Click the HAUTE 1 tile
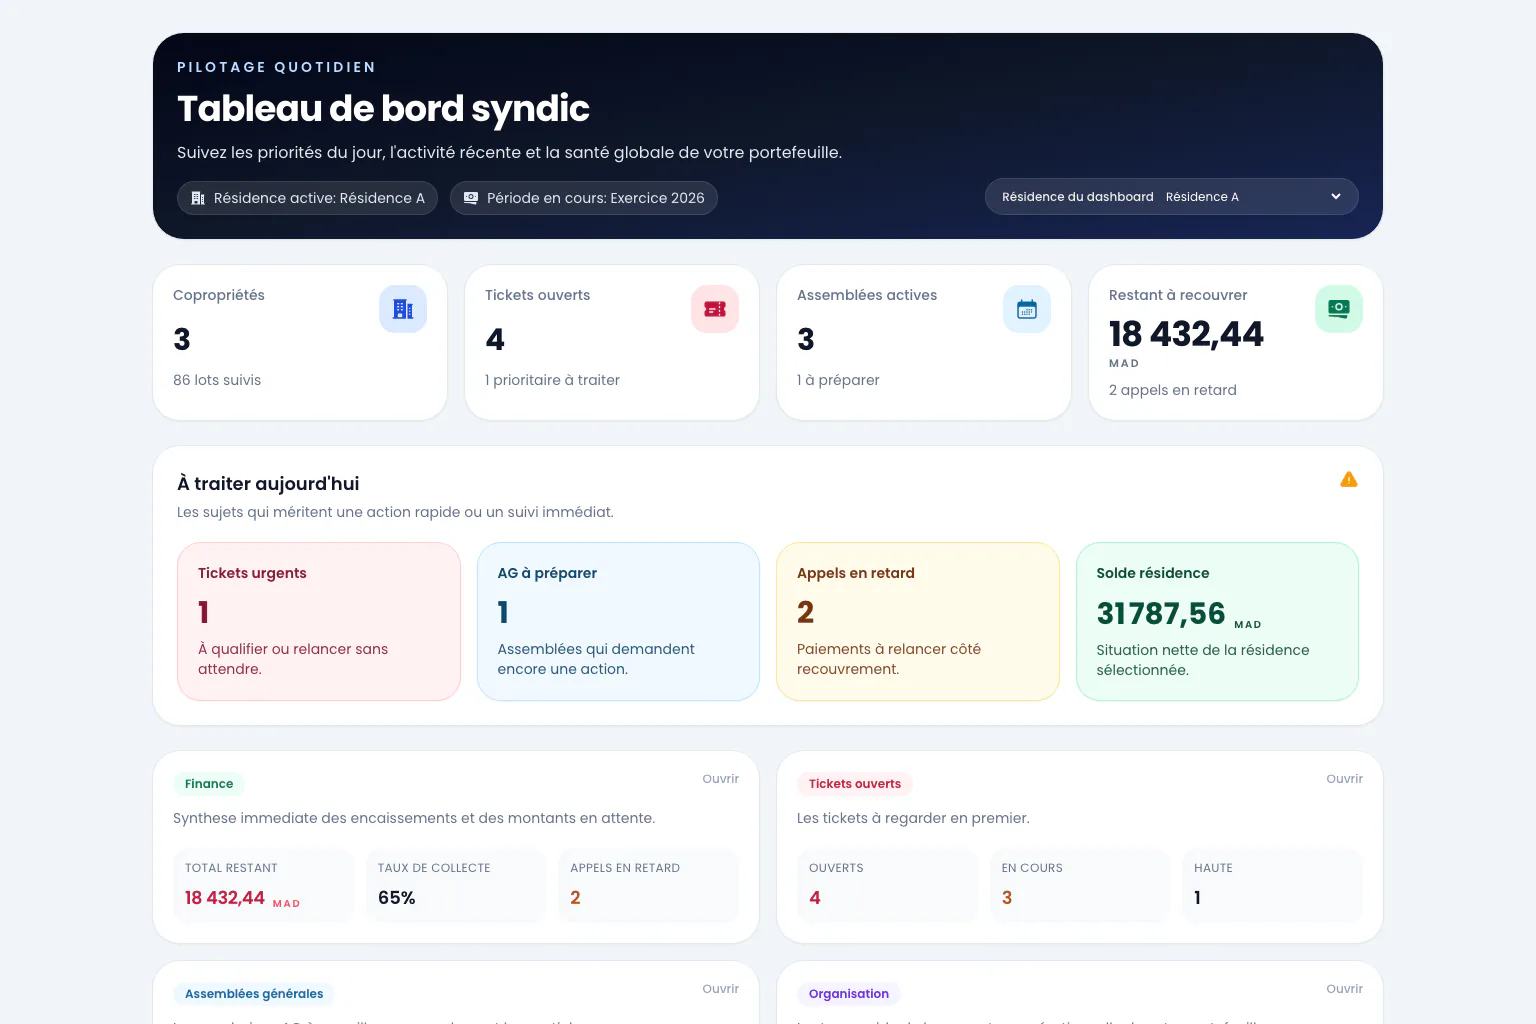 tap(1273, 886)
